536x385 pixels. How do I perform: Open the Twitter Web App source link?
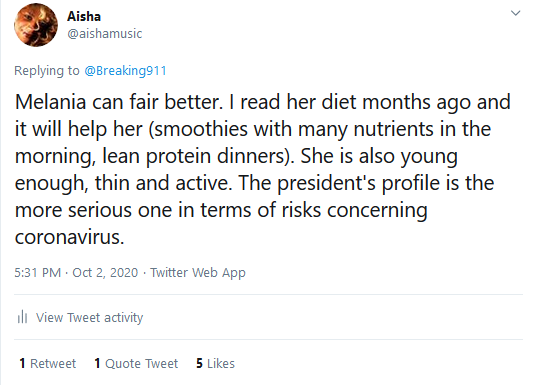pos(198,273)
